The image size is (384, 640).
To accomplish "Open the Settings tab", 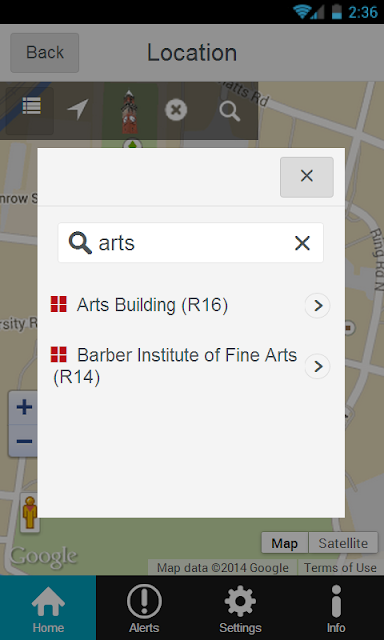I will [x=240, y=608].
